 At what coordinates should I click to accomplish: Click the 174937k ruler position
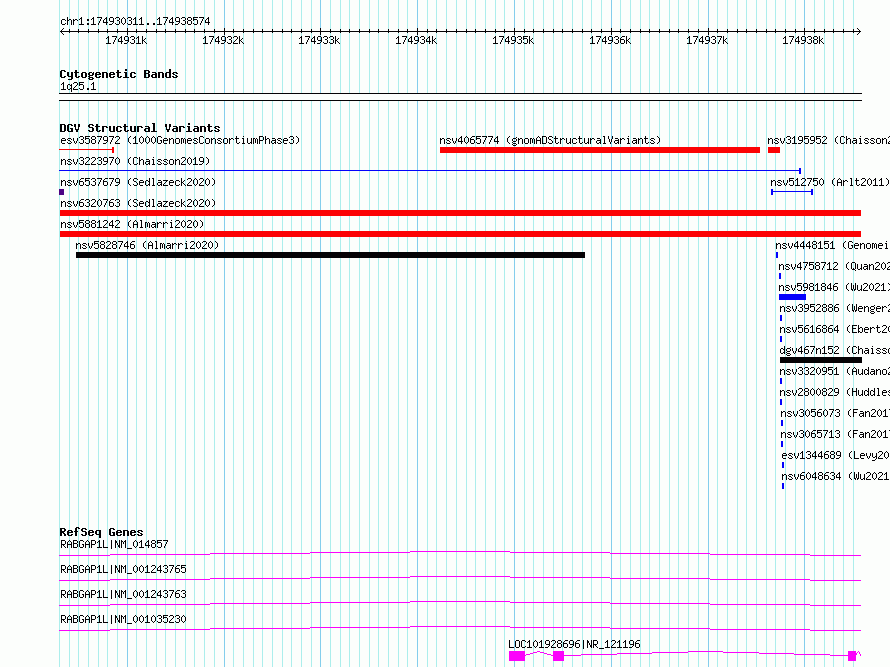point(707,40)
